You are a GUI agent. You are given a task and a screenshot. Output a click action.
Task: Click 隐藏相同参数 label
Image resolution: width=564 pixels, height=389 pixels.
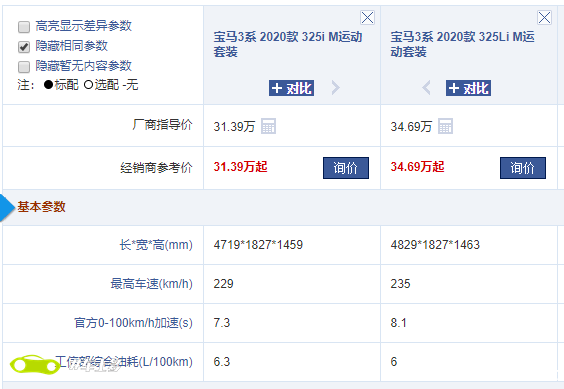(72, 46)
